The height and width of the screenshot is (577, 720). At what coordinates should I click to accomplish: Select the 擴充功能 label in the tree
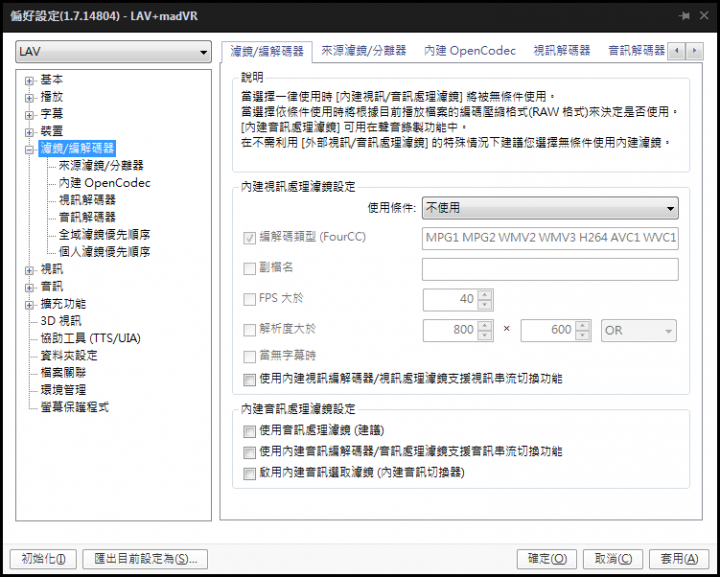63,304
